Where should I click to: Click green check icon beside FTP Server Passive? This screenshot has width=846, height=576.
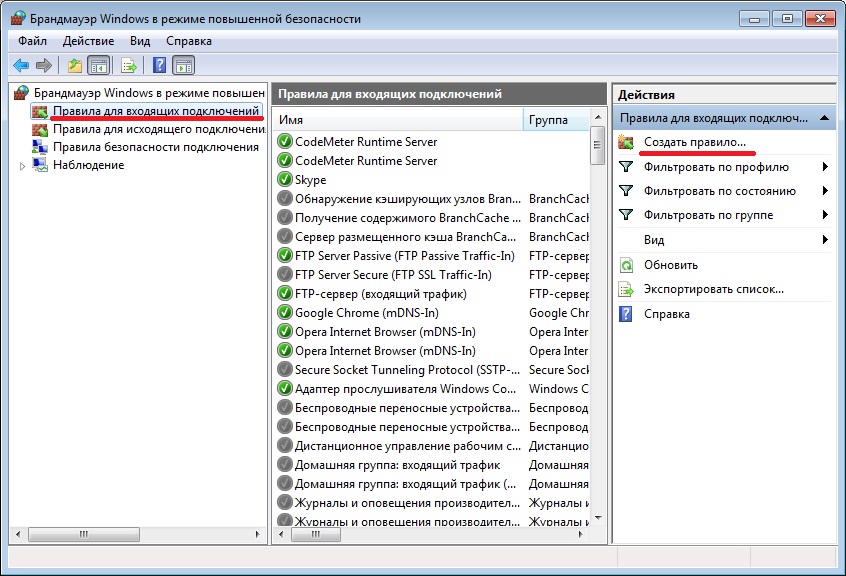pos(284,256)
